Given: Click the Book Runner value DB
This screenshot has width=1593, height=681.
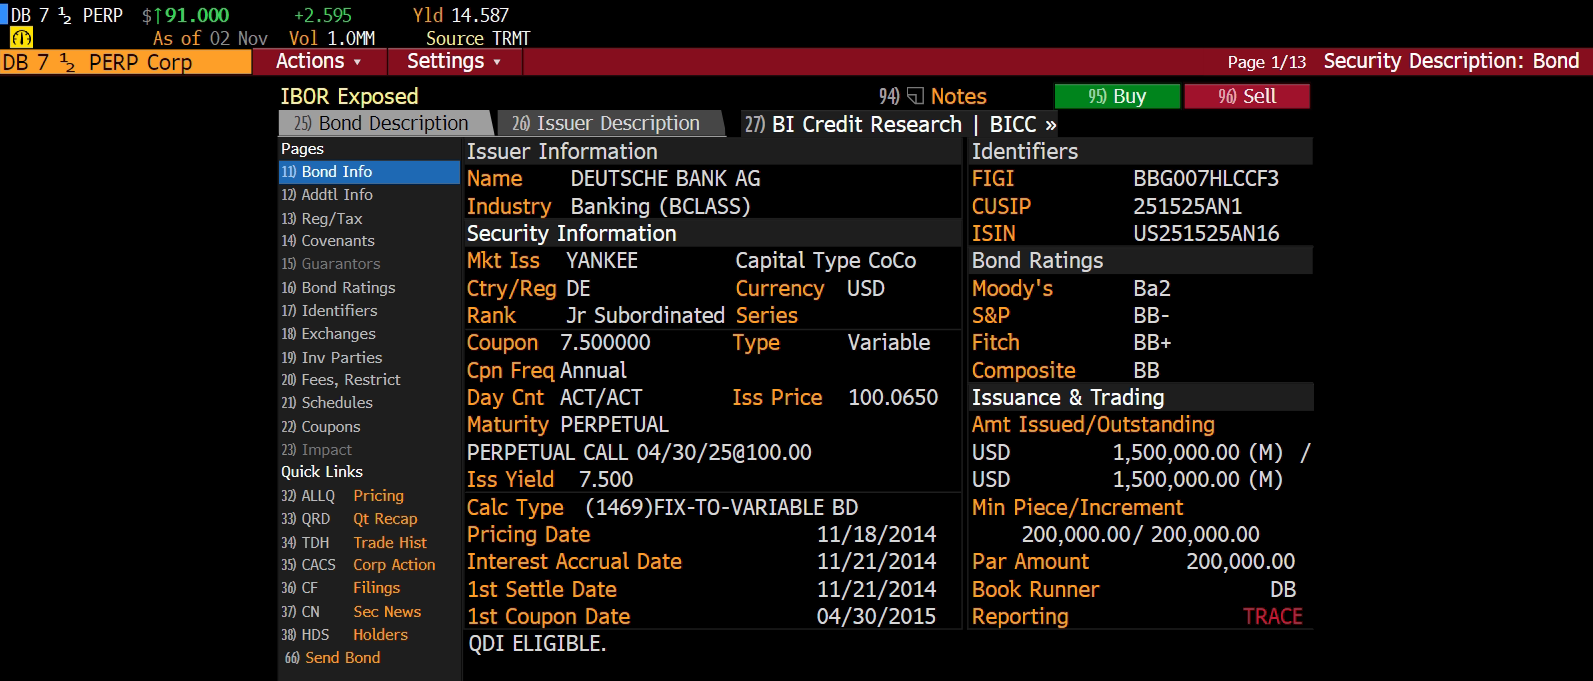Looking at the screenshot, I should [x=1283, y=590].
